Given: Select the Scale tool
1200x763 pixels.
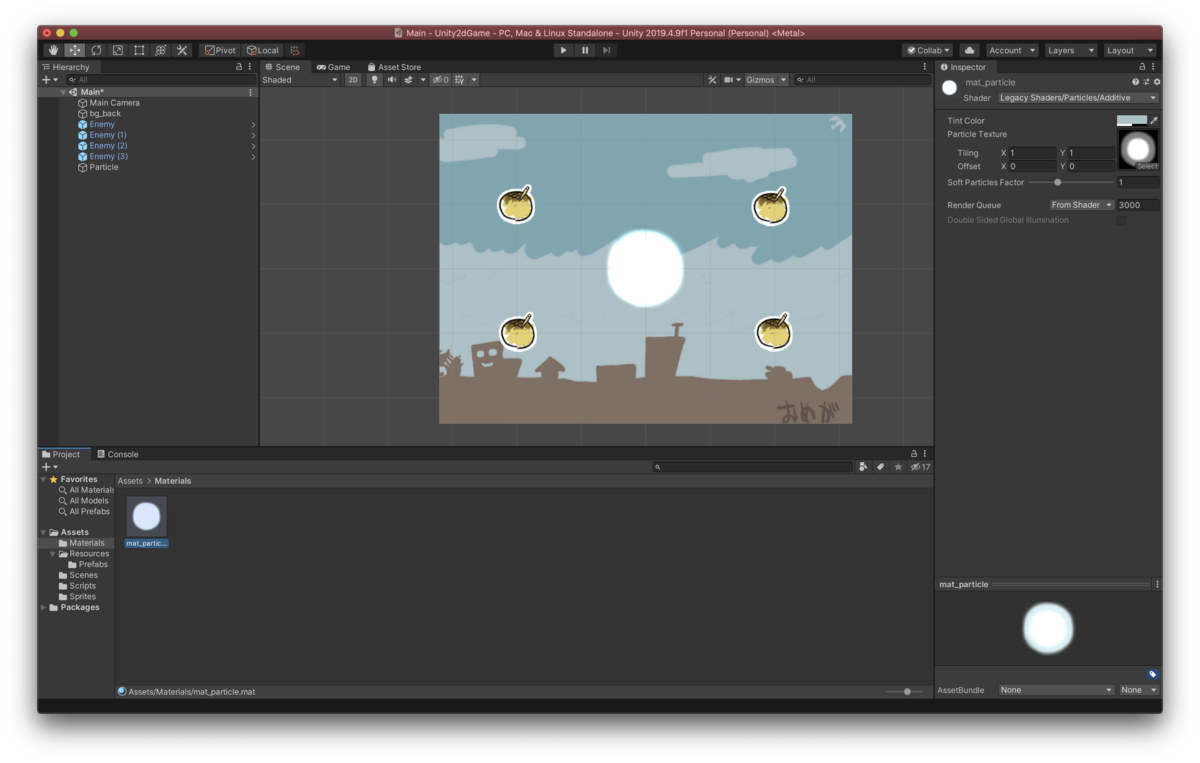Looking at the screenshot, I should (x=117, y=50).
